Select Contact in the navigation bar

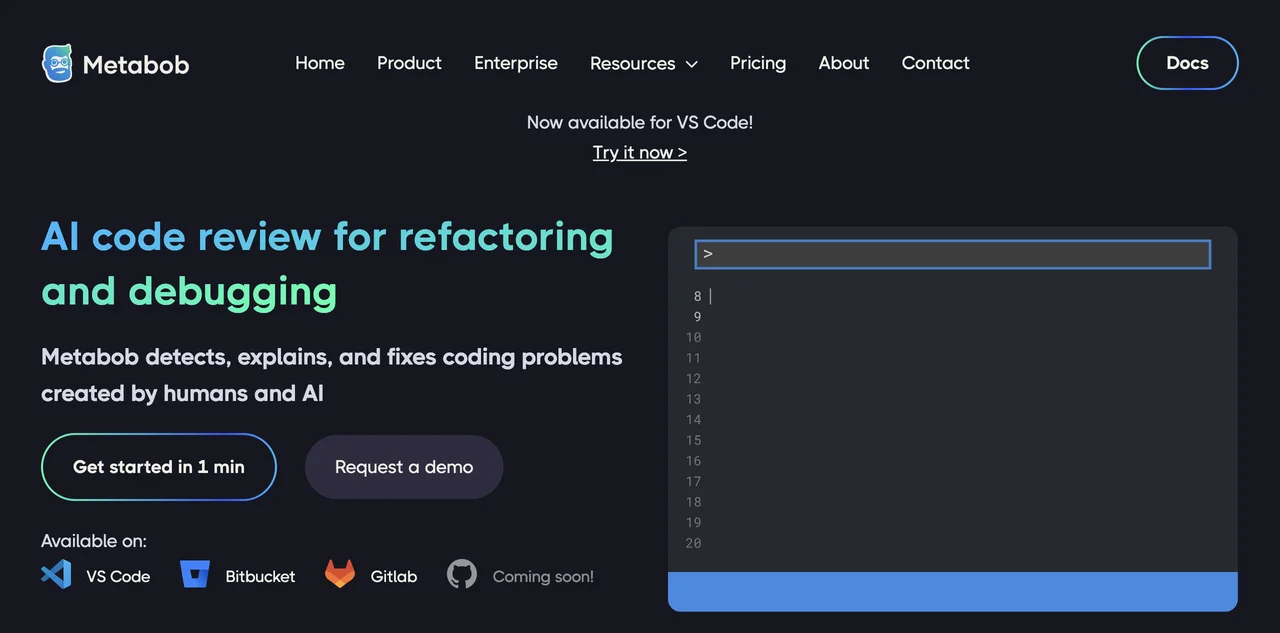point(936,63)
